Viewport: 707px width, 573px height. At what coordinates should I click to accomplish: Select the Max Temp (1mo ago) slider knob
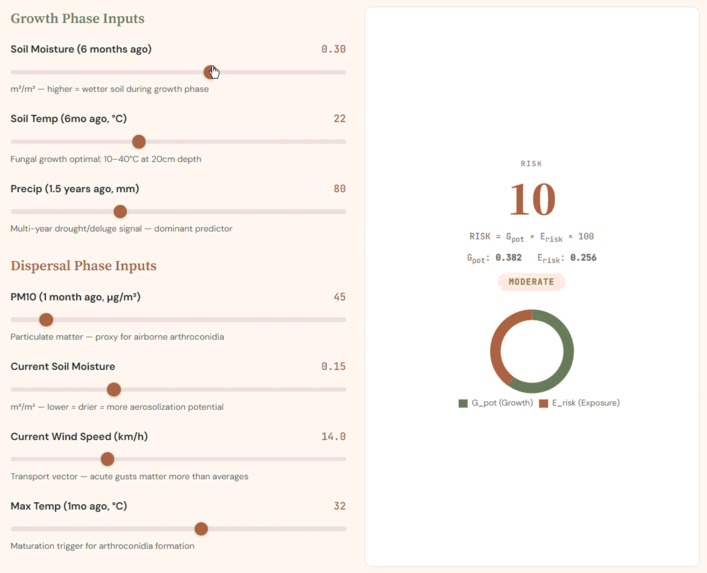click(201, 529)
